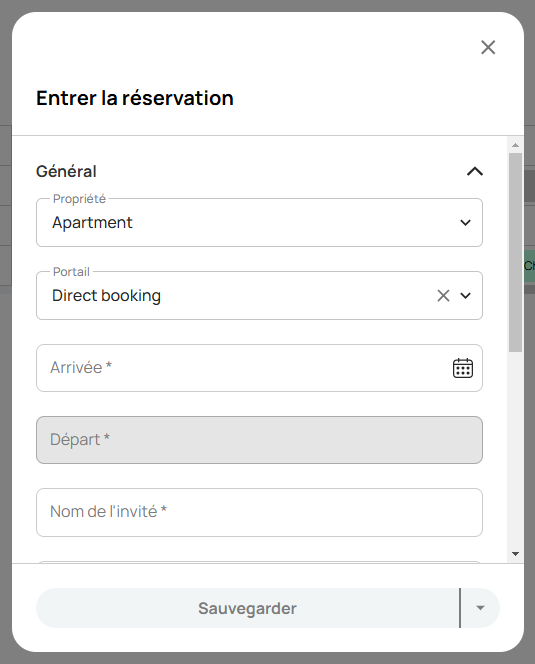Click the form scrollbar's up arrow
This screenshot has height=664, width=535.
516,145
